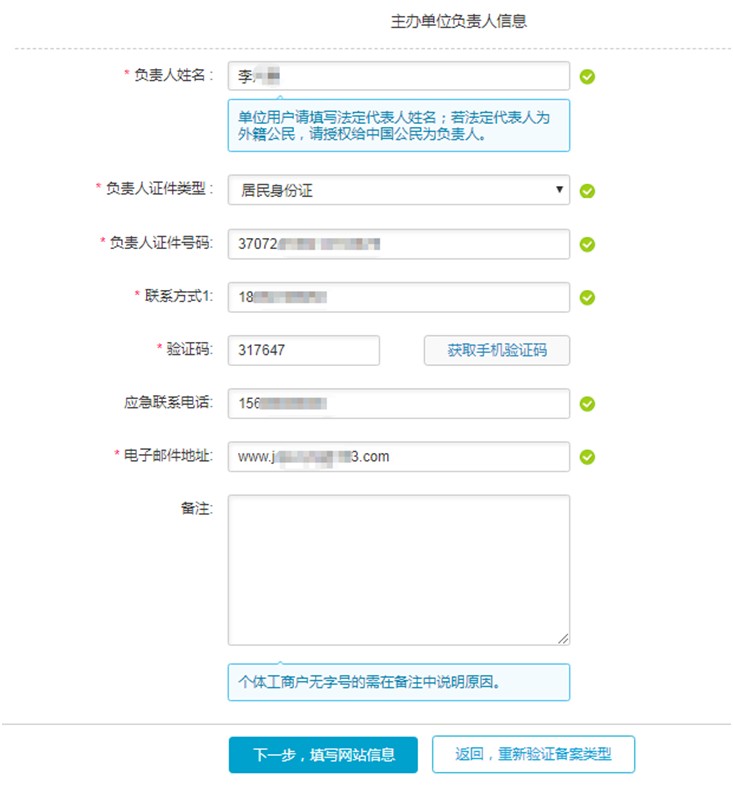Click the 个体工商户无字号 hint box
The height and width of the screenshot is (793, 733).
399,682
